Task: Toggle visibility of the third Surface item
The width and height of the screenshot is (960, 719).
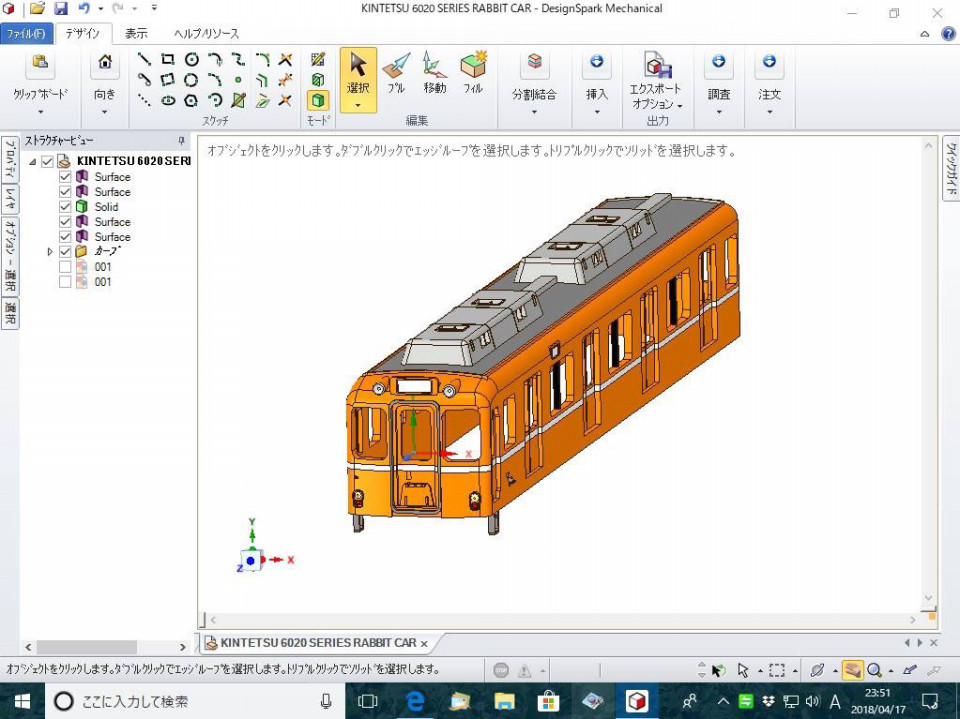Action: pos(66,222)
